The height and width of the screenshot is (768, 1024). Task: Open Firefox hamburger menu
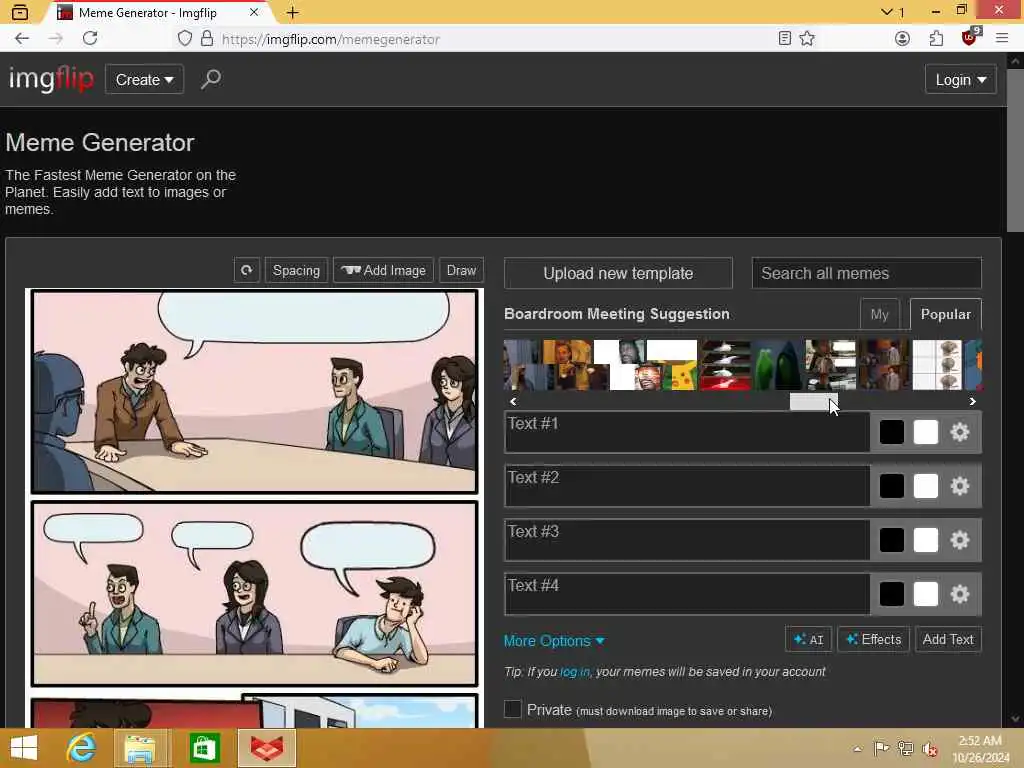coord(1002,39)
